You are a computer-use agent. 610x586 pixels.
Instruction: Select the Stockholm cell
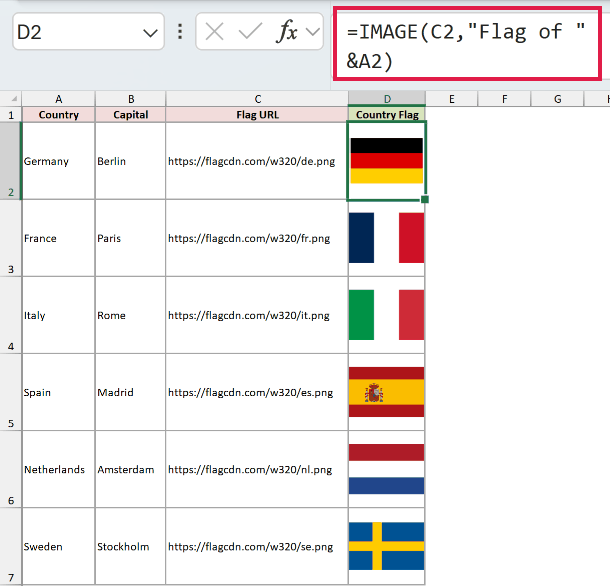[x=131, y=546]
